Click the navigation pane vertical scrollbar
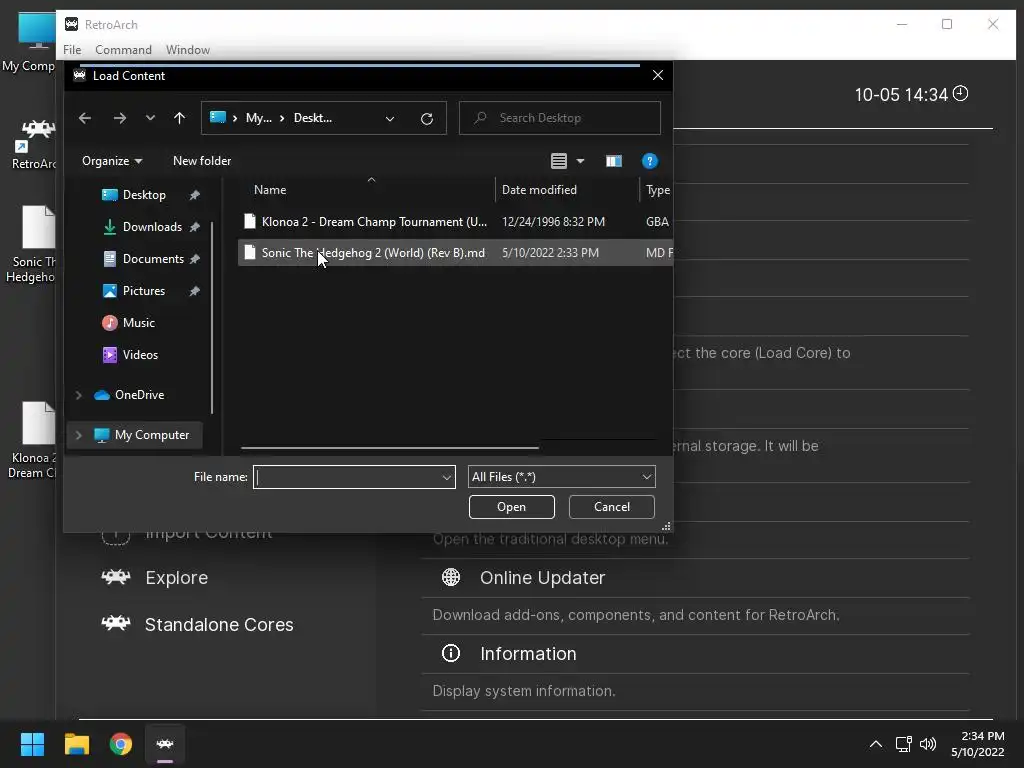Image resolution: width=1024 pixels, height=768 pixels. (212, 318)
